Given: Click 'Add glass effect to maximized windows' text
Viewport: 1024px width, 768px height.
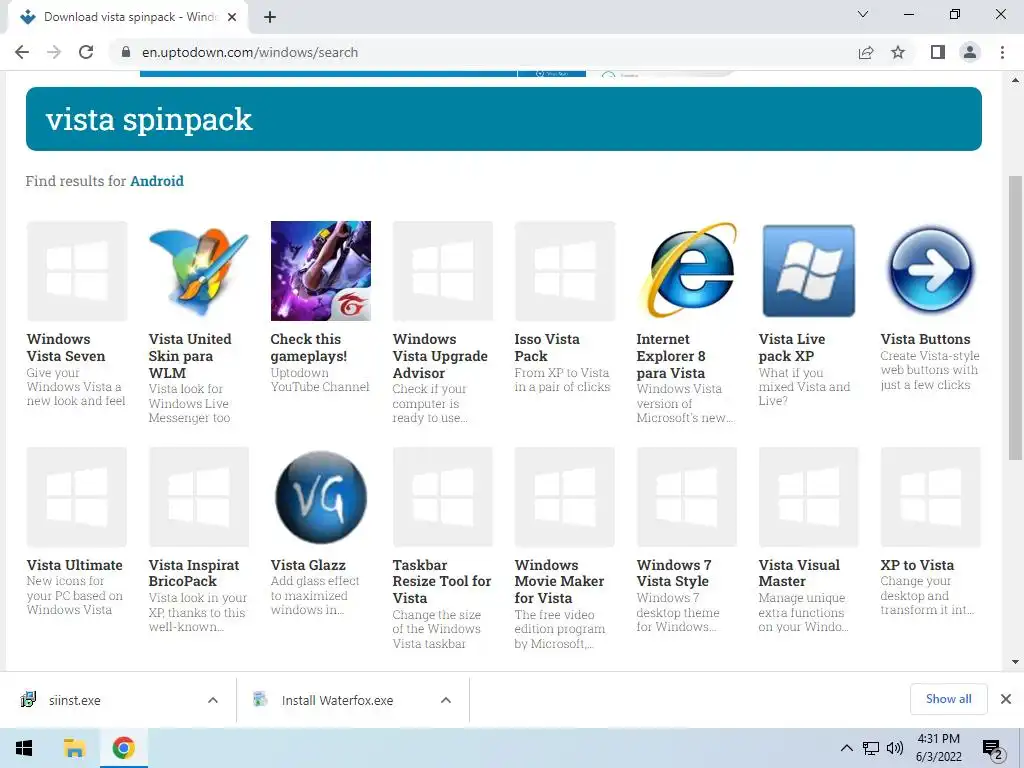Looking at the screenshot, I should point(315,595).
